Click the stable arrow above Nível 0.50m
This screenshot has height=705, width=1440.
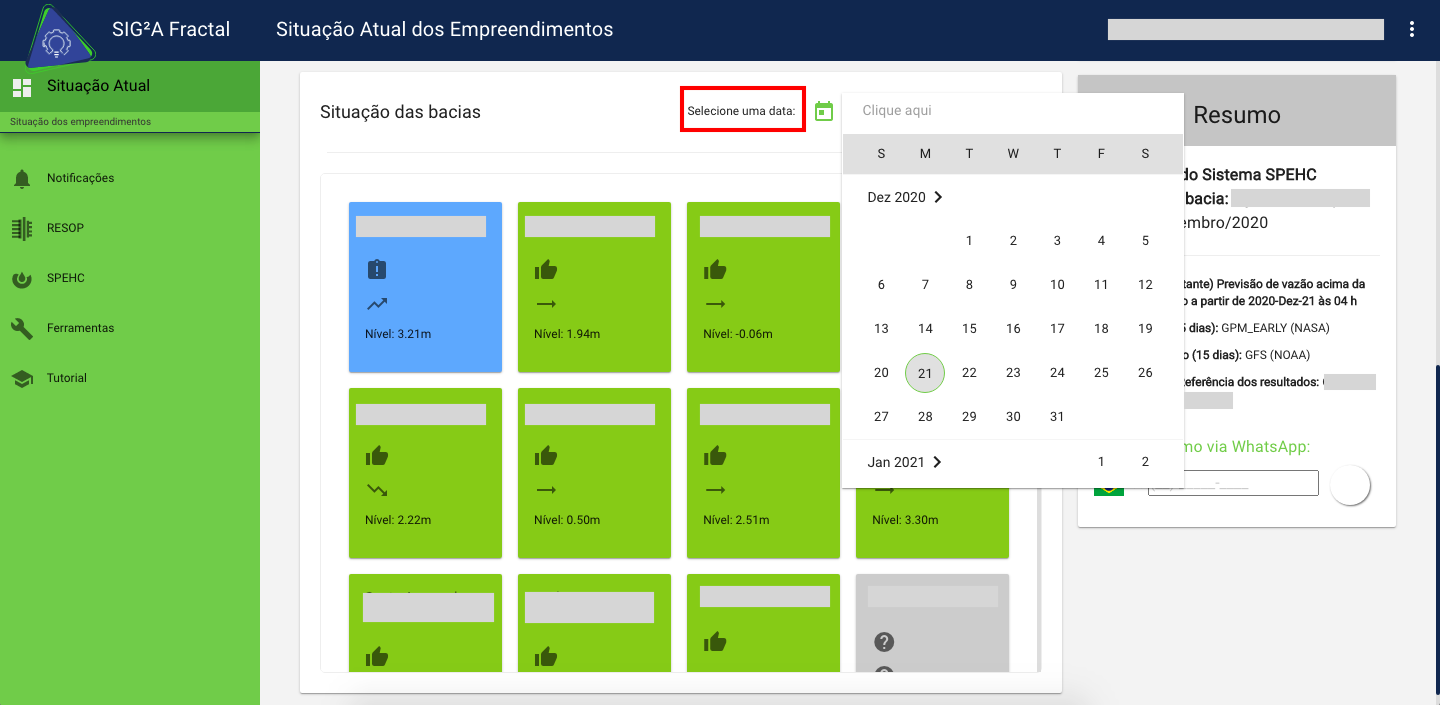pyautogui.click(x=546, y=490)
